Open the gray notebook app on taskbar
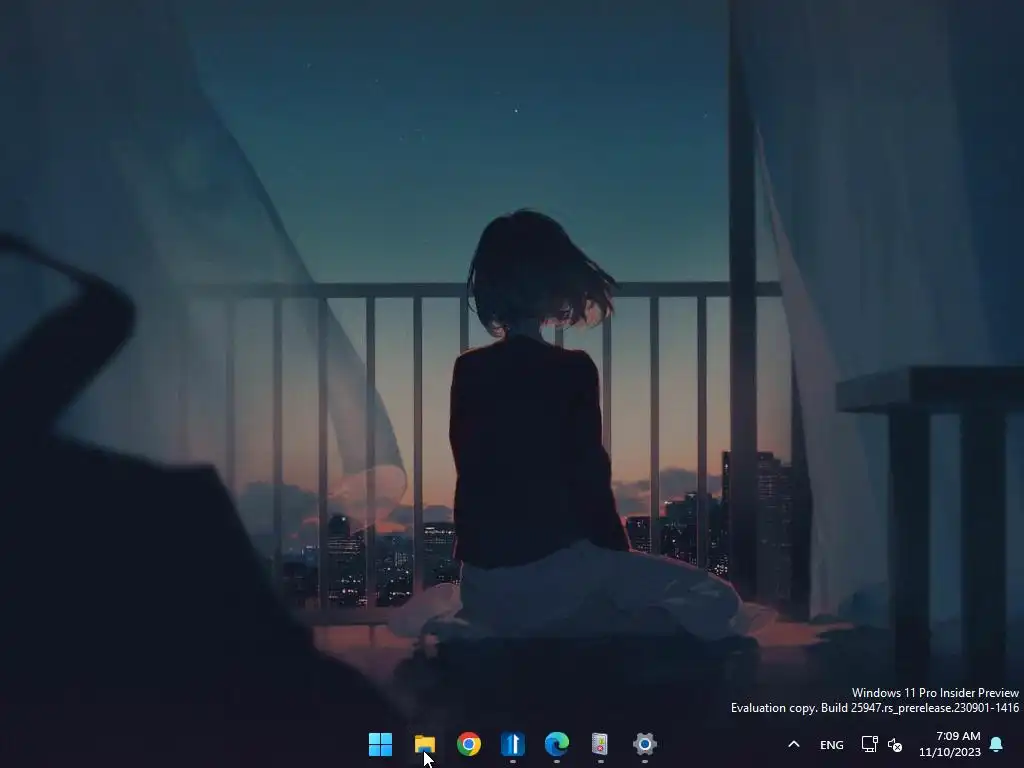The height and width of the screenshot is (768, 1024). pos(600,744)
